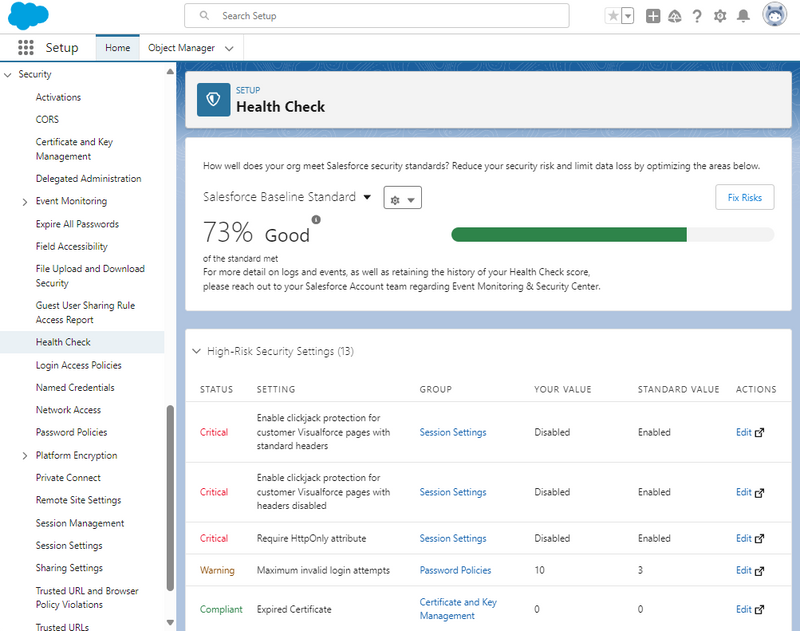Open Delegated Administration in the sidebar
Screen dimensions: 800x631
tap(88, 179)
